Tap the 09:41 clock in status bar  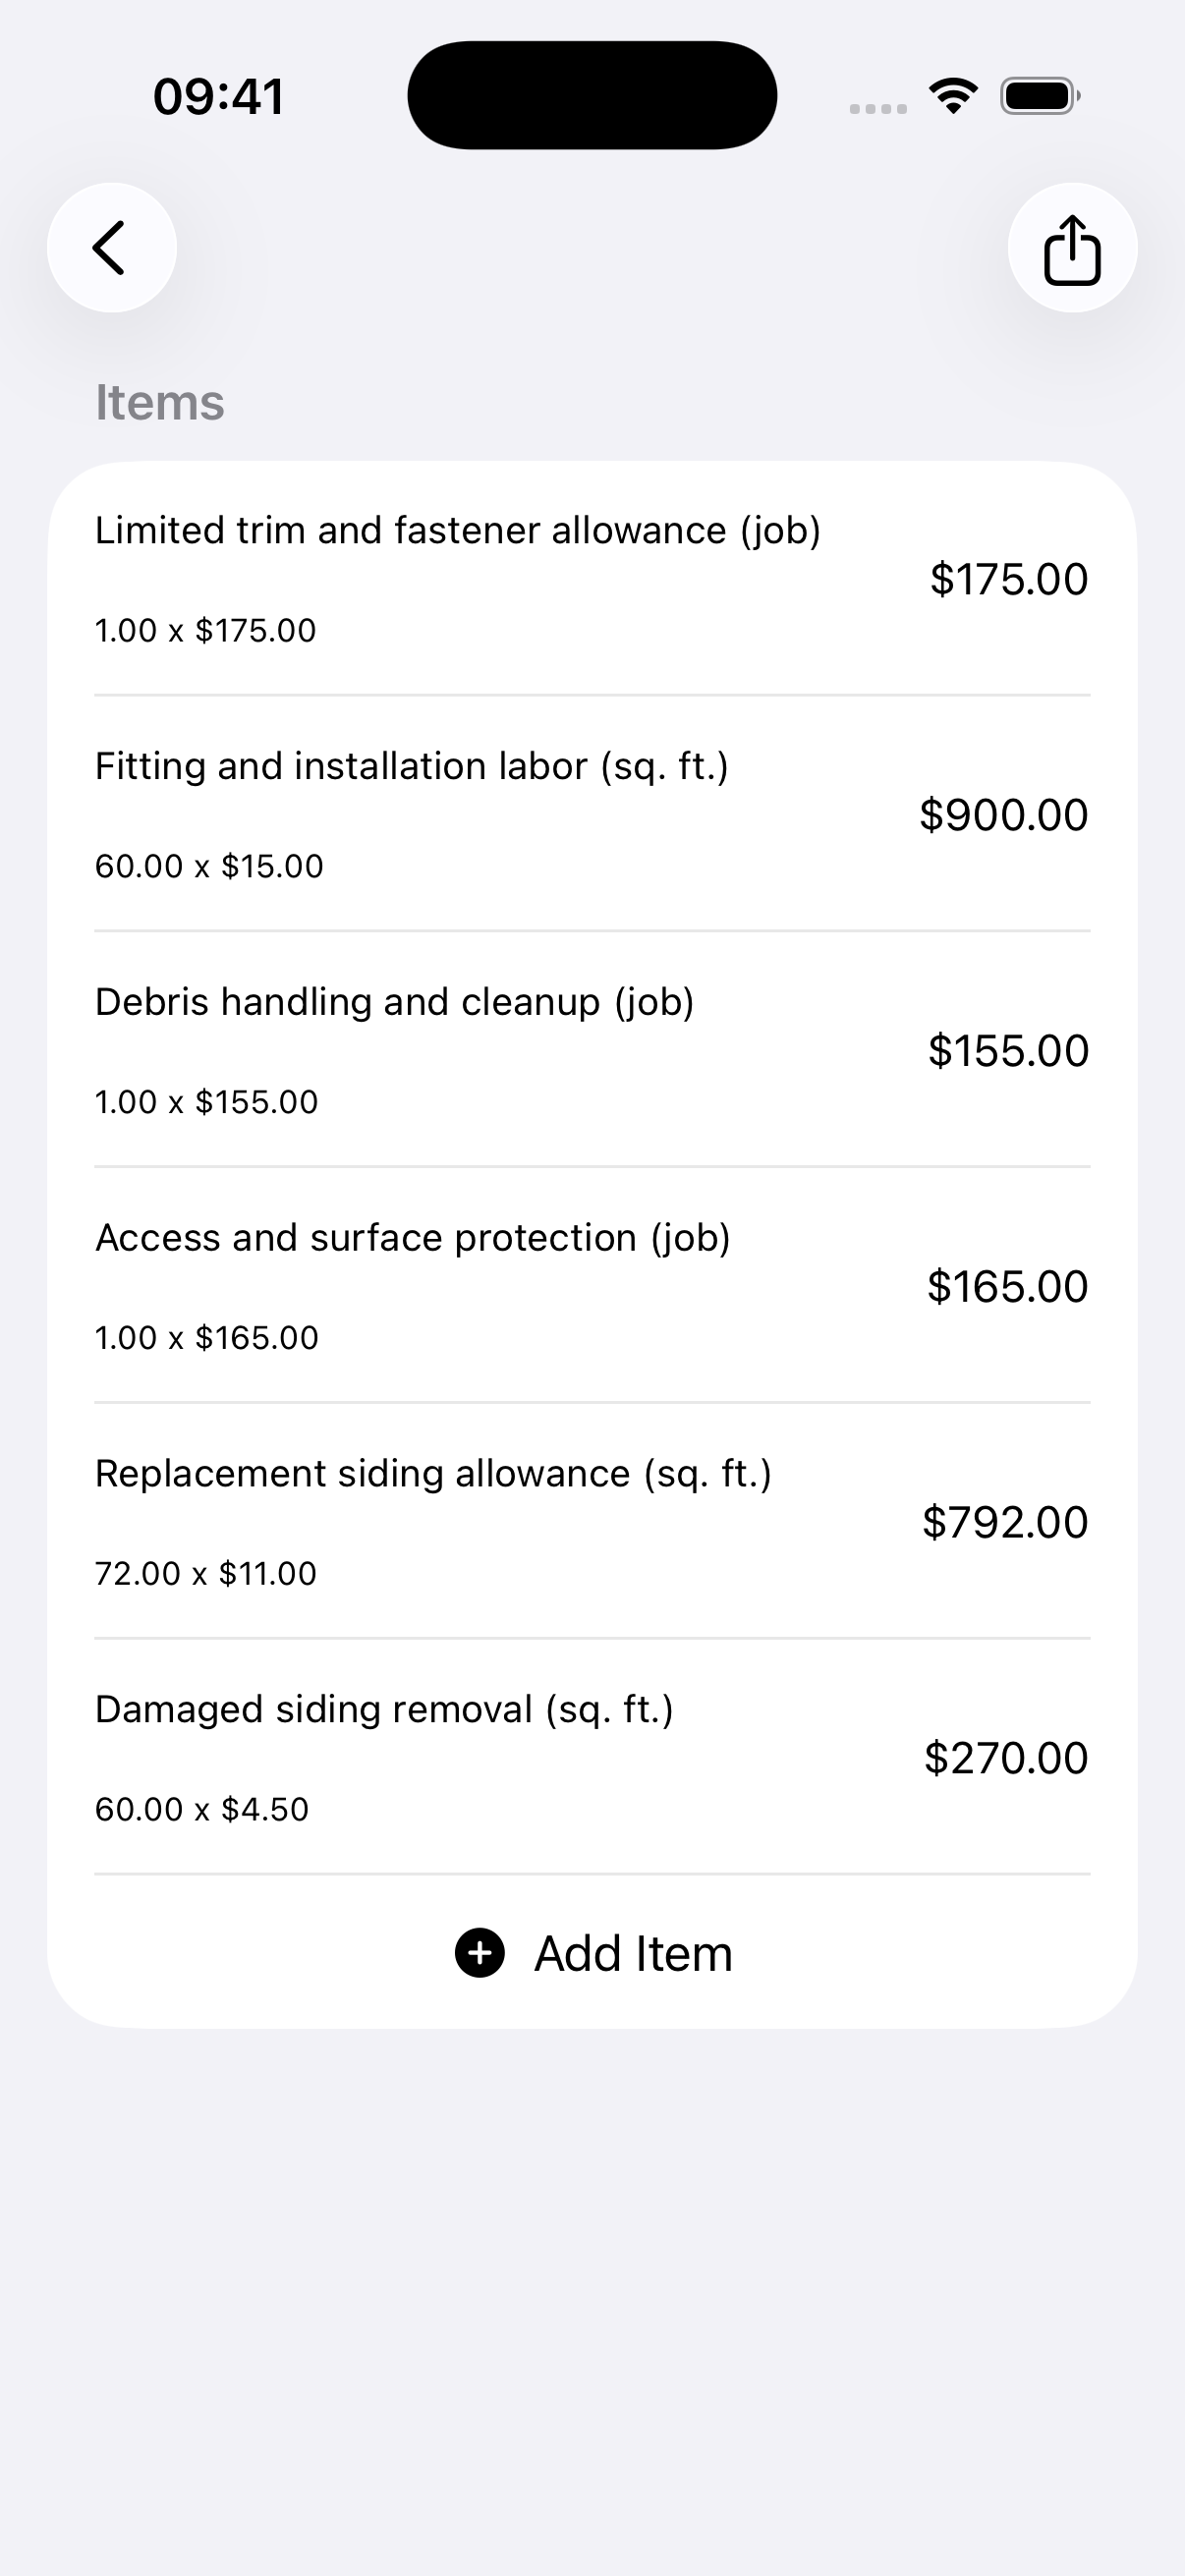(x=219, y=97)
